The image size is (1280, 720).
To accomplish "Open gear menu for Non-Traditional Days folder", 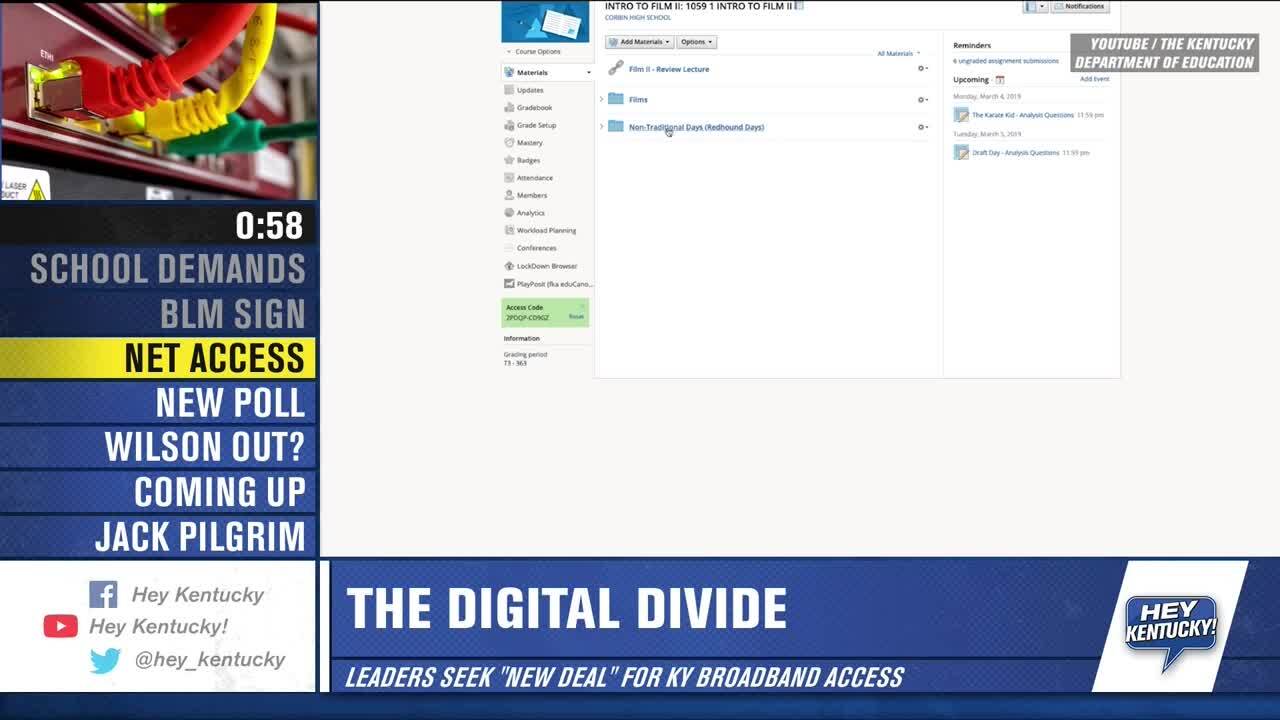I will tap(922, 127).
